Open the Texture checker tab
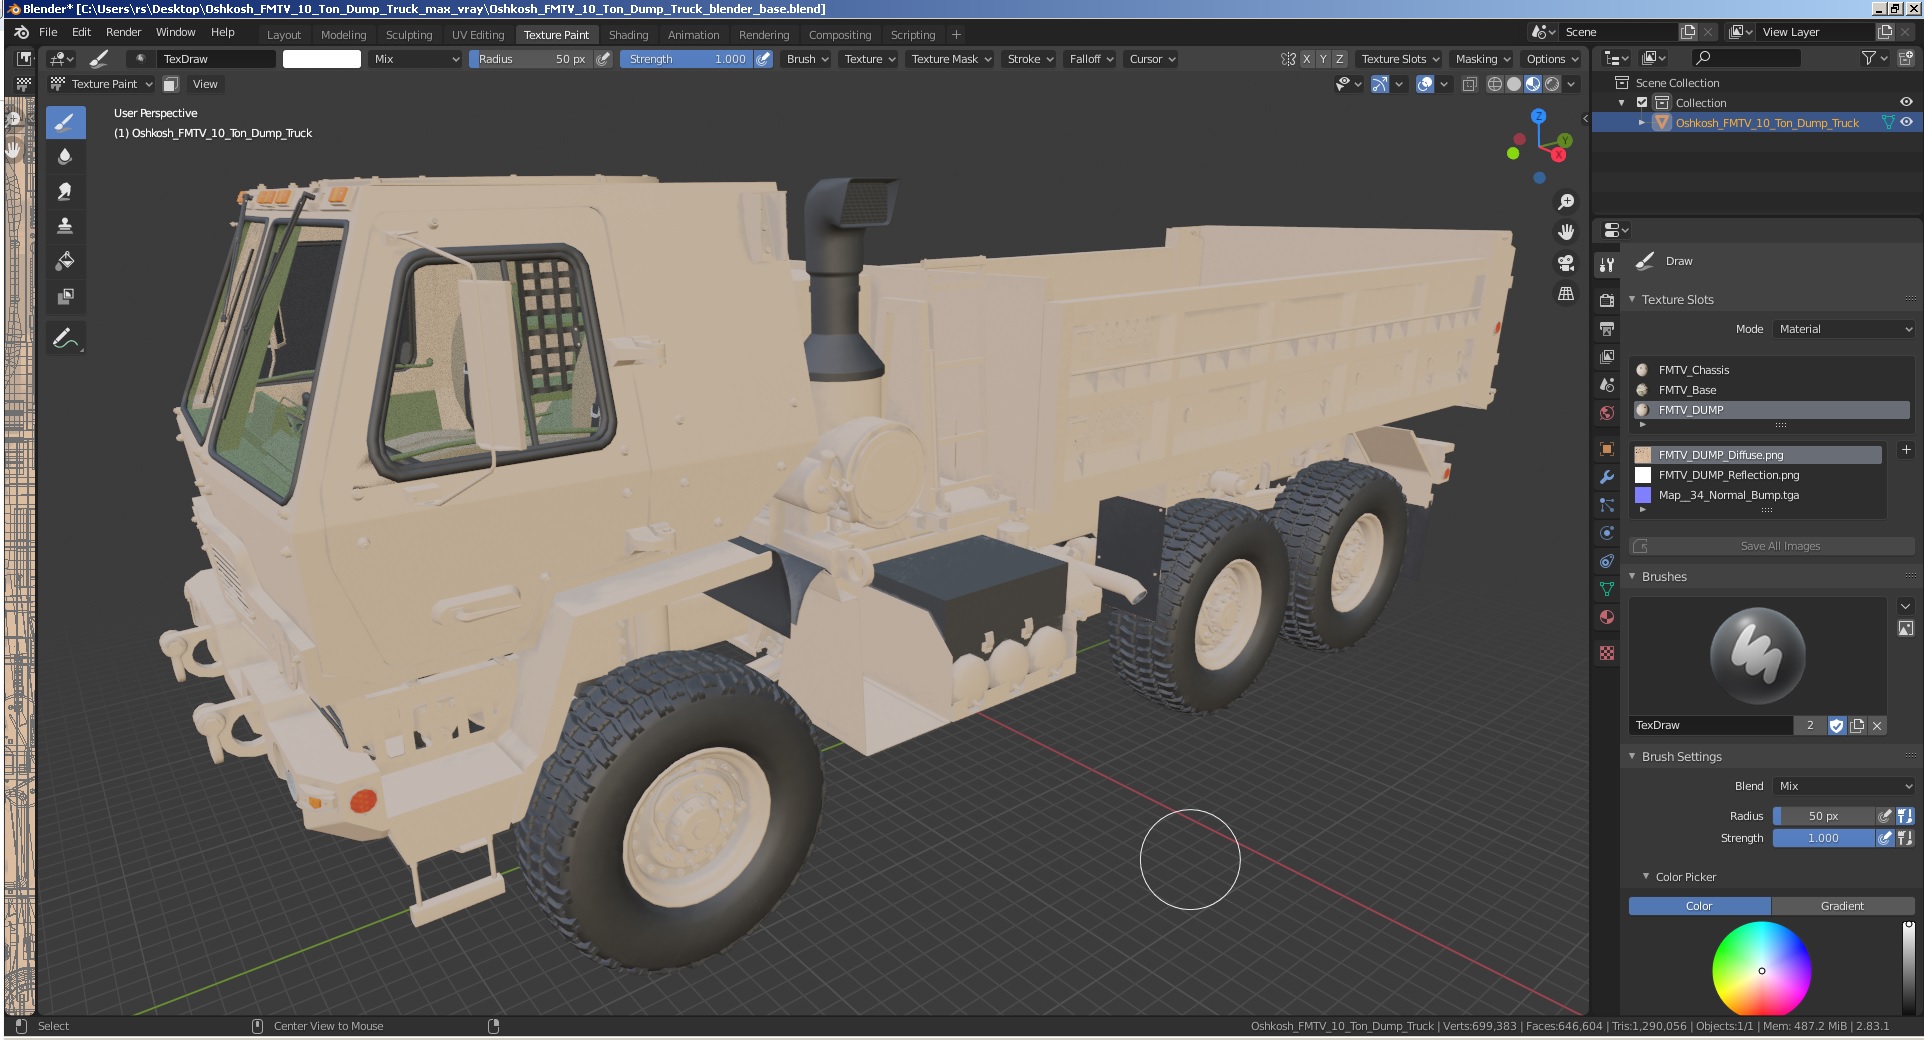1924x1040 pixels. tap(1607, 653)
